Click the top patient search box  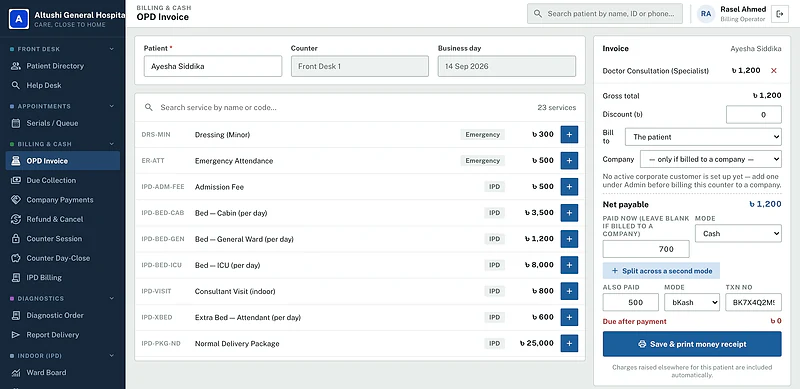point(605,14)
